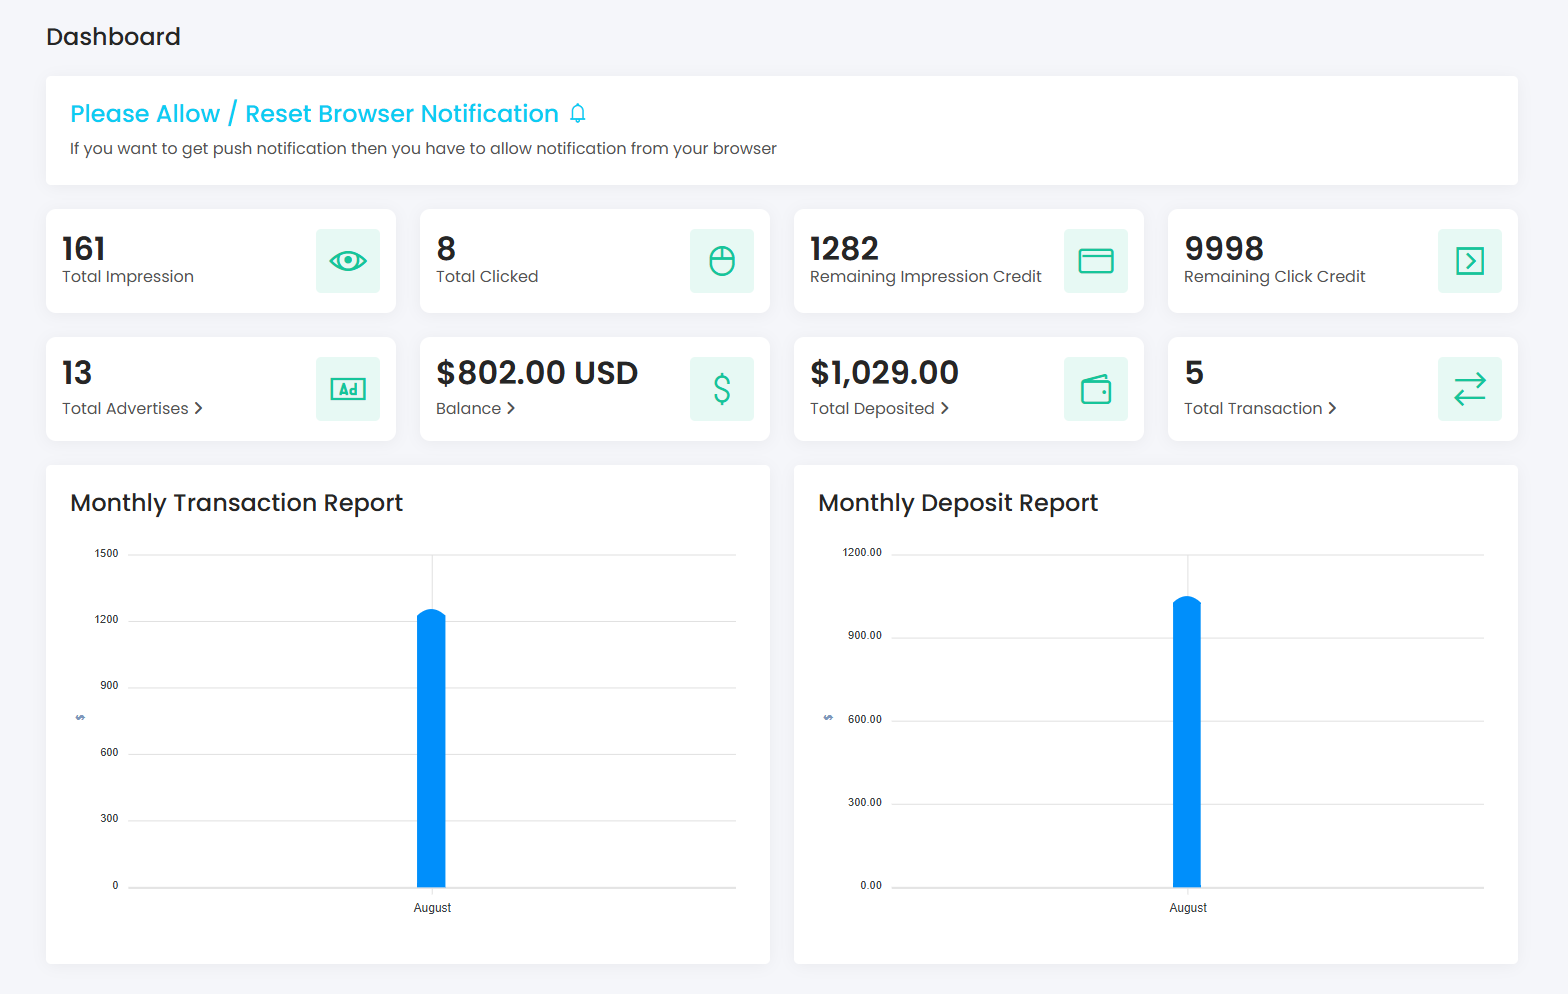Click the wallet icon on Total Deposited card
Screen dimensions: 1568x994
tap(1096, 389)
